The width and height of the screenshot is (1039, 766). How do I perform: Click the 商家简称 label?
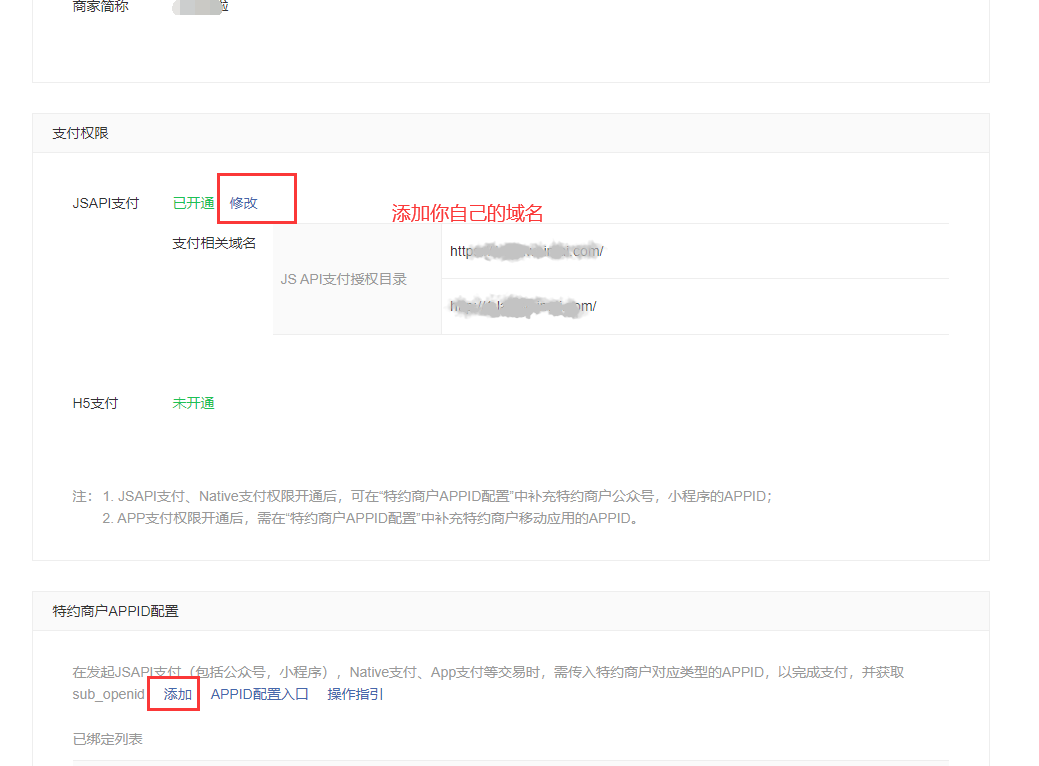[x=101, y=7]
